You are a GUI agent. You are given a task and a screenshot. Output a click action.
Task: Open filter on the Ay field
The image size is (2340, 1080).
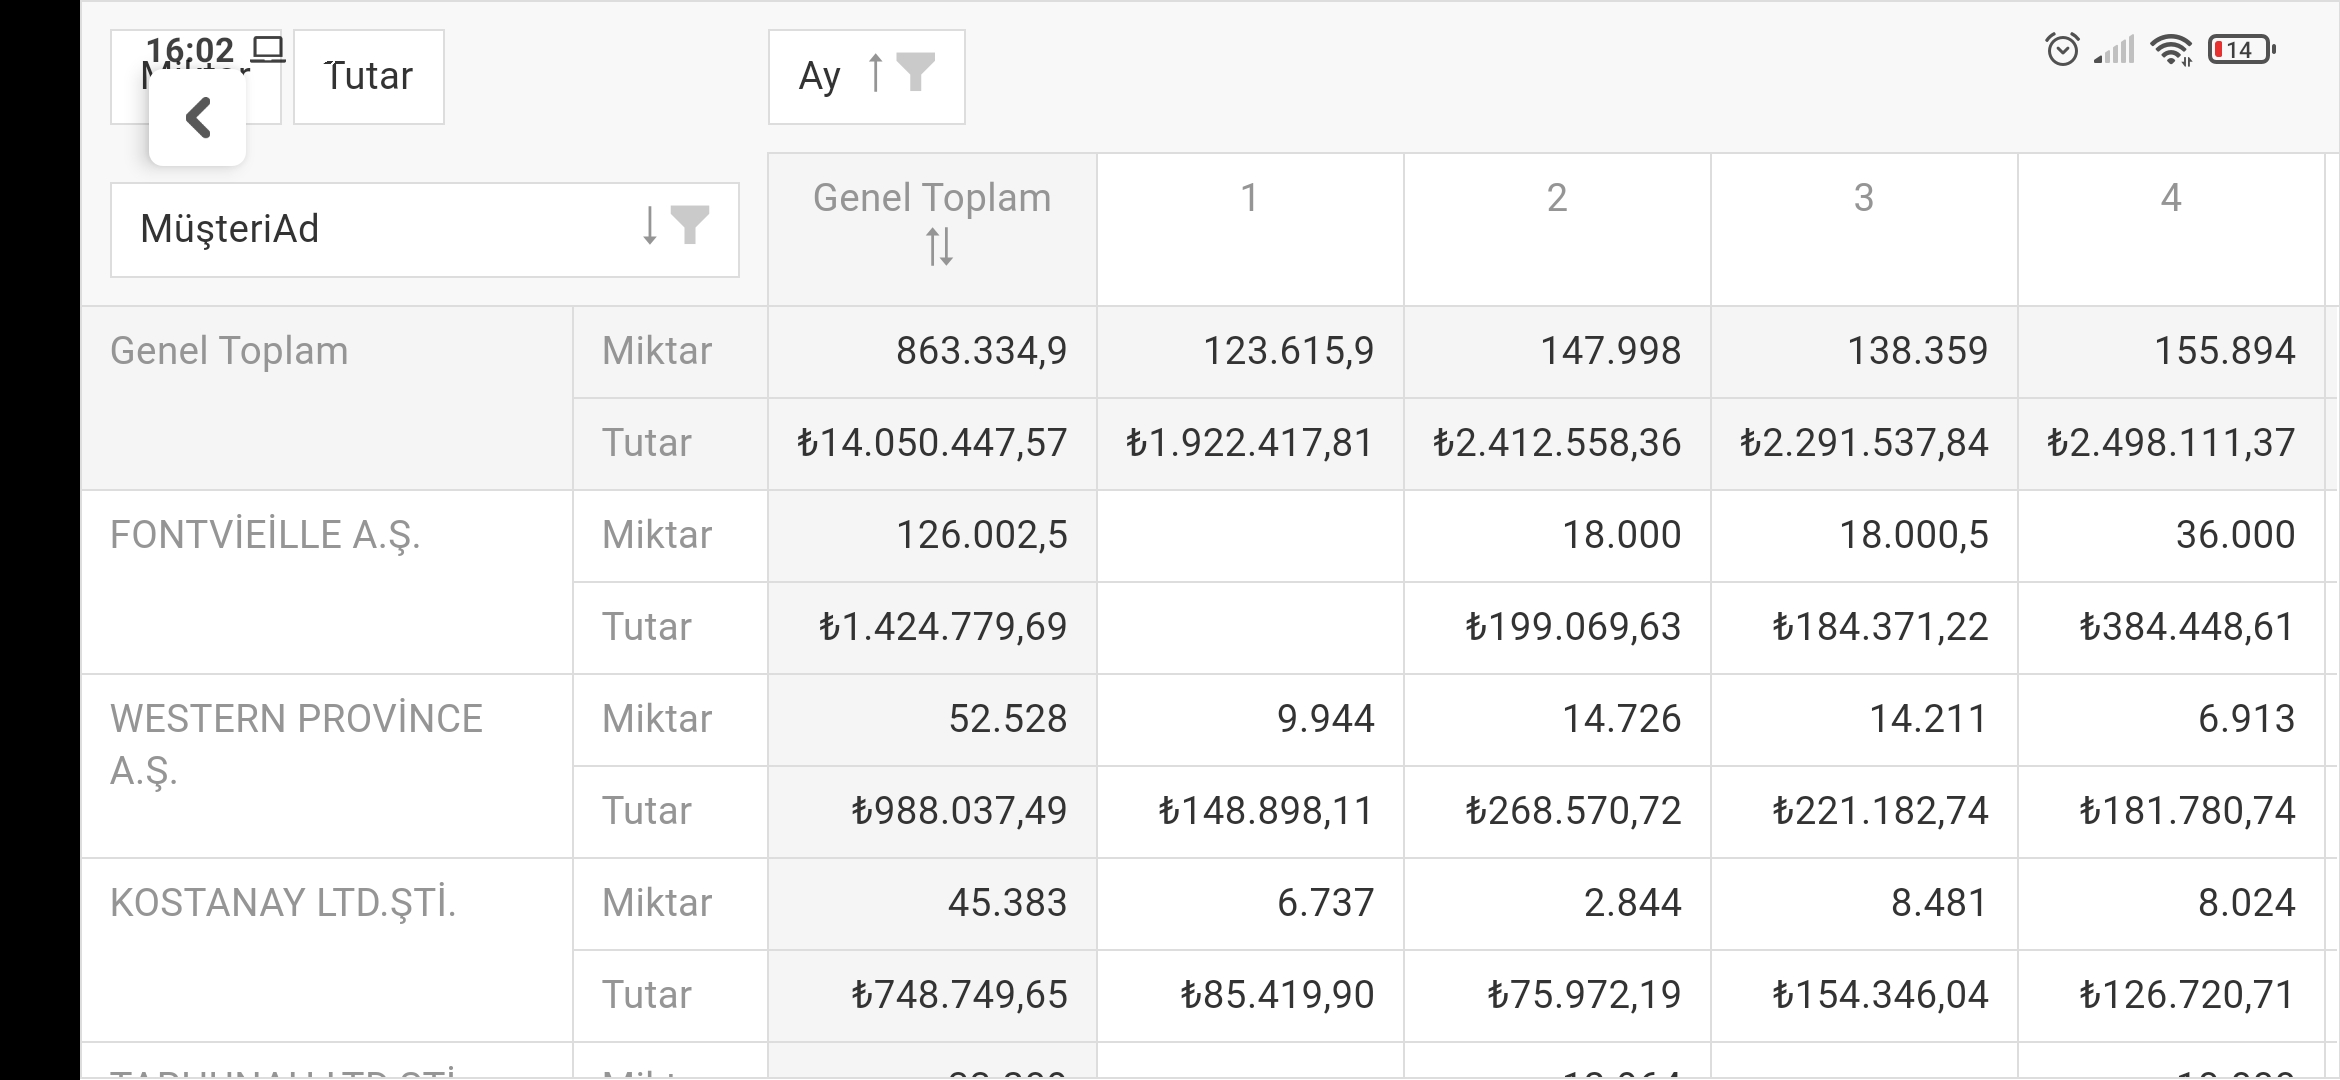pos(915,73)
